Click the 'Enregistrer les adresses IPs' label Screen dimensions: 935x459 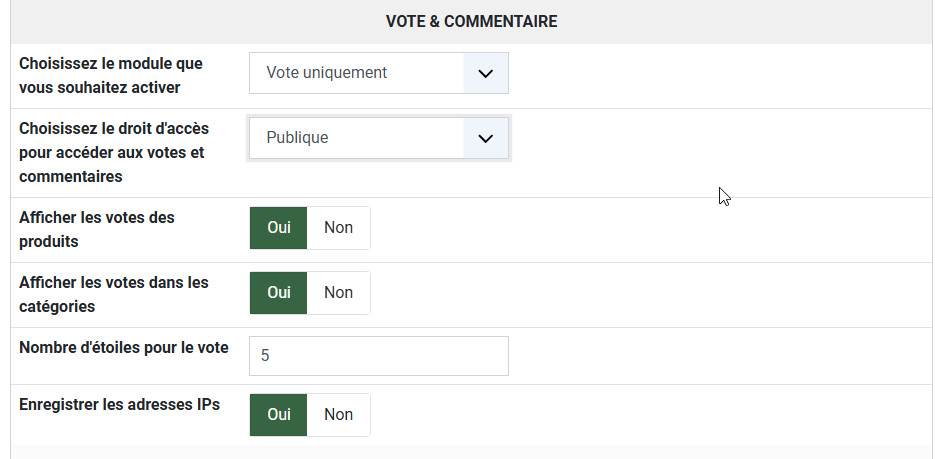pos(119,405)
